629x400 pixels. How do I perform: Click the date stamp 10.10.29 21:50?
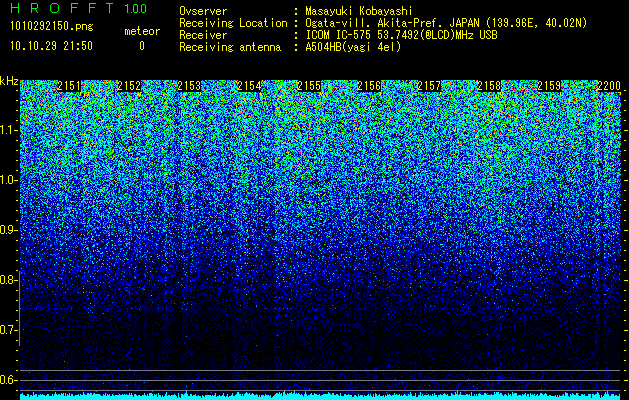click(x=52, y=46)
